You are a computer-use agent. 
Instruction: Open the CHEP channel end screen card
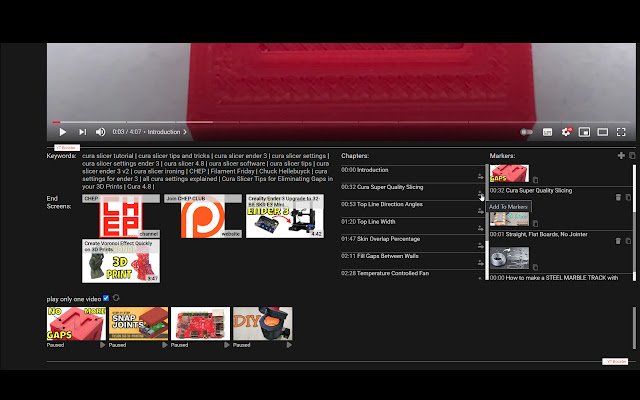click(x=121, y=216)
